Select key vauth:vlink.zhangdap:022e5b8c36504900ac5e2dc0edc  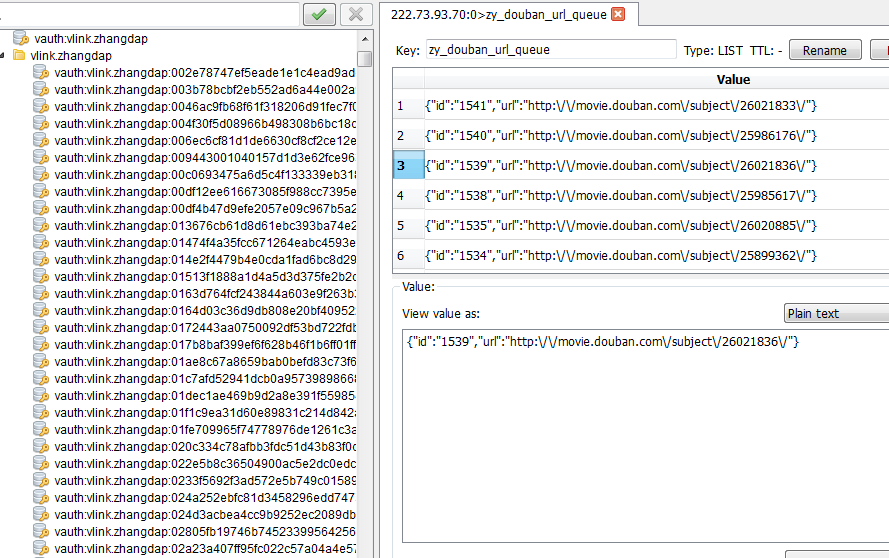tap(205, 464)
